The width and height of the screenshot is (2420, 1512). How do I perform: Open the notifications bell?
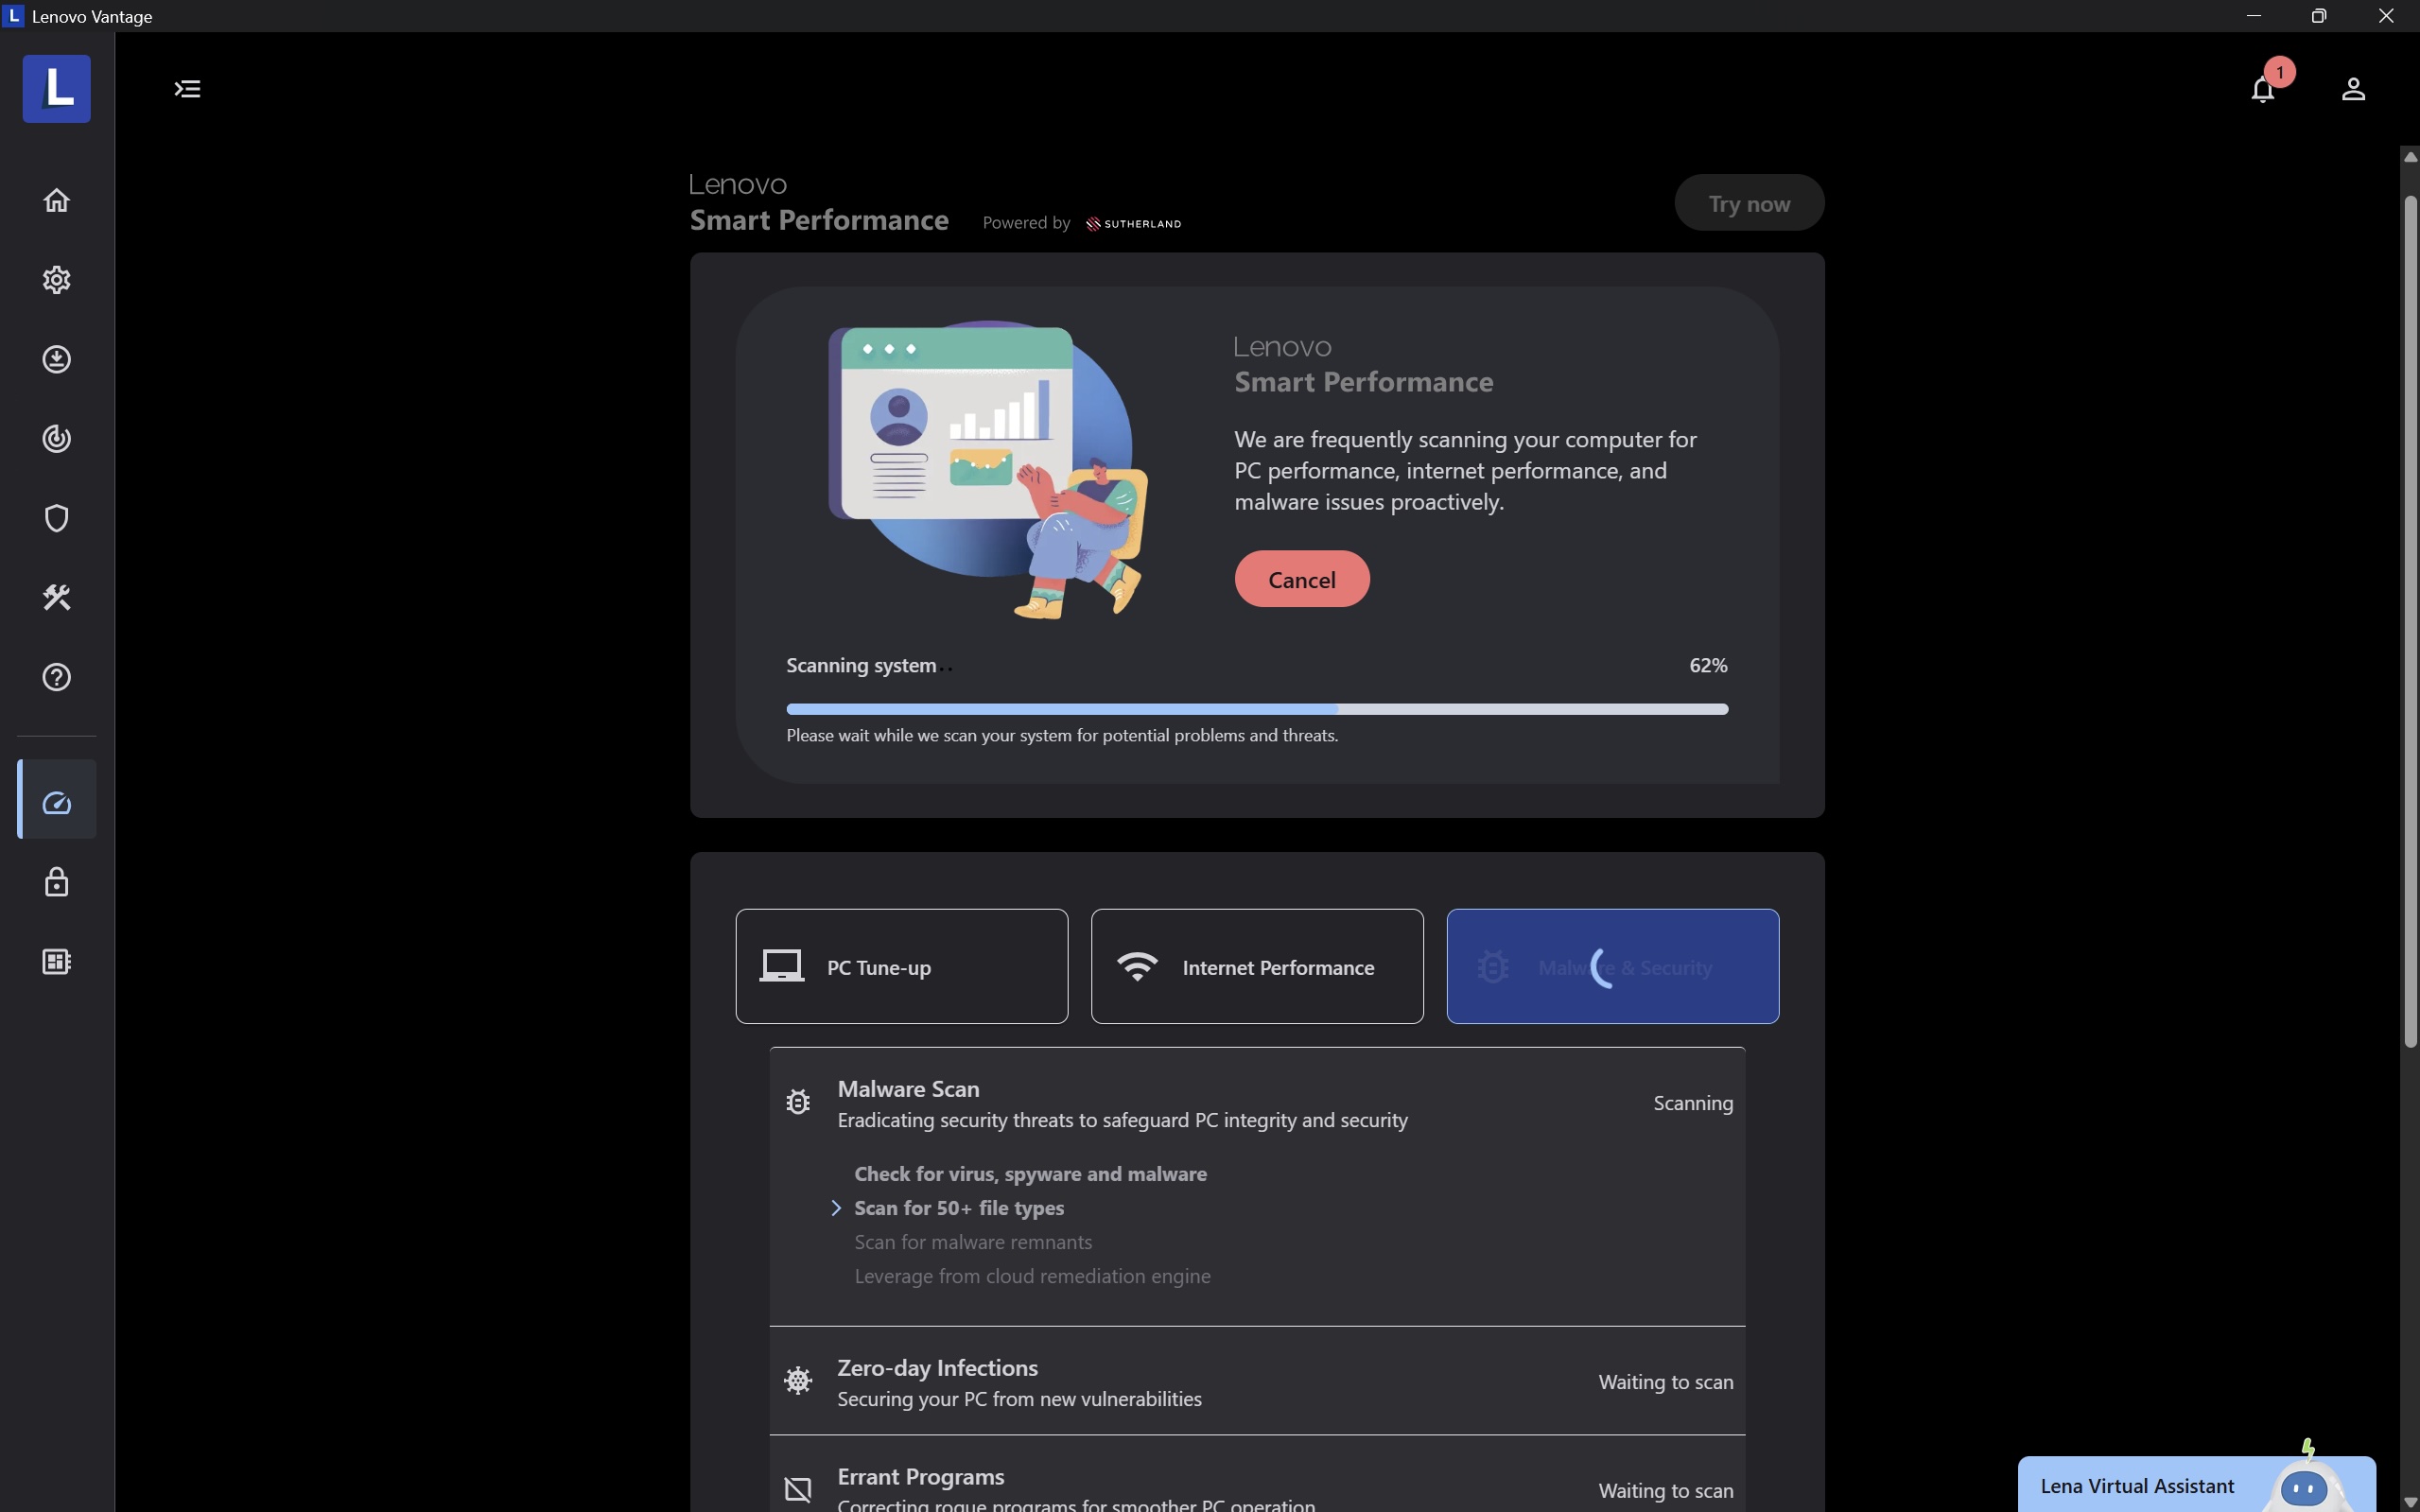(2262, 90)
